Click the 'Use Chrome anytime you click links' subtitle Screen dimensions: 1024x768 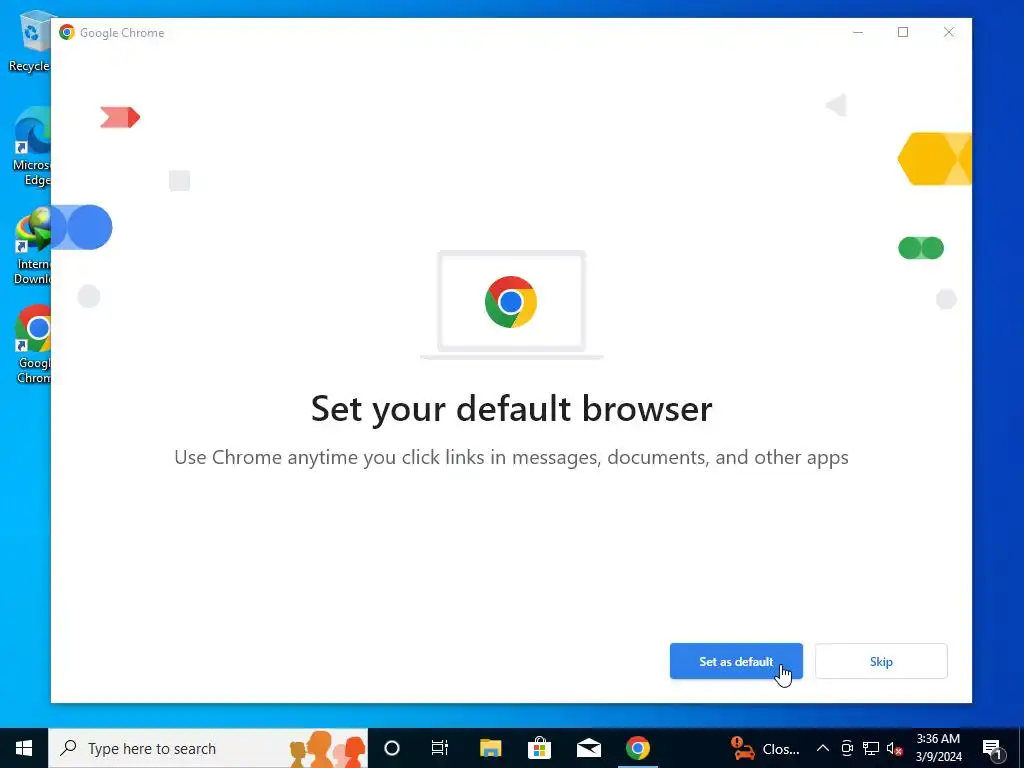[x=511, y=457]
